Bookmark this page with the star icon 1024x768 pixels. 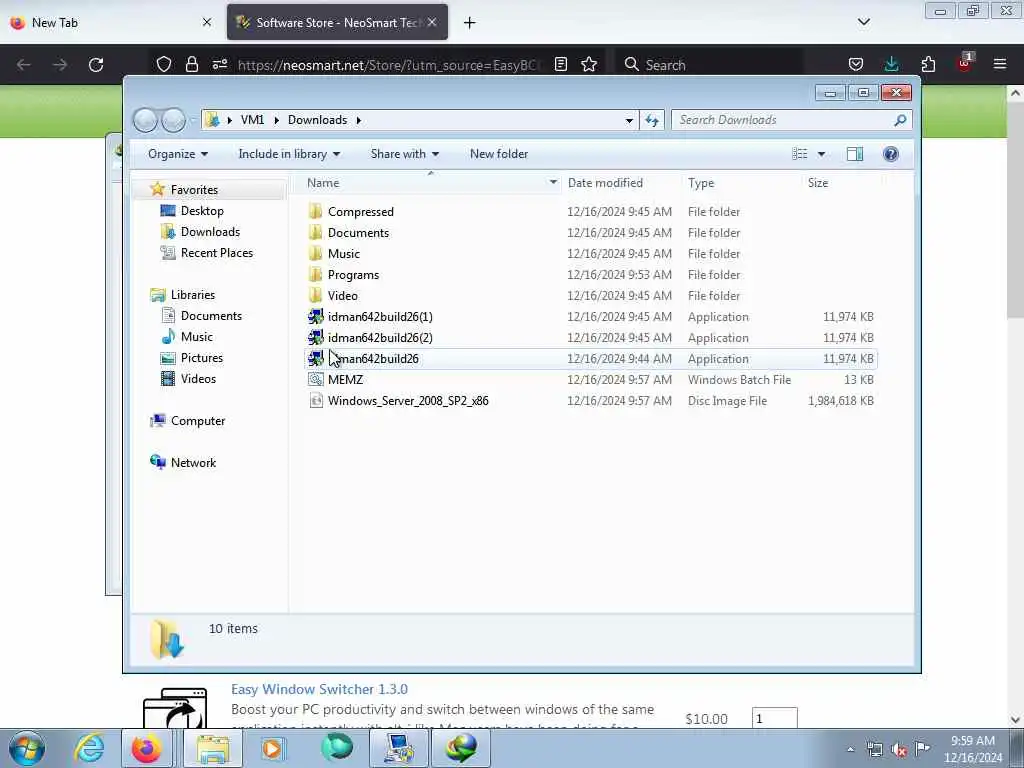pyautogui.click(x=589, y=64)
